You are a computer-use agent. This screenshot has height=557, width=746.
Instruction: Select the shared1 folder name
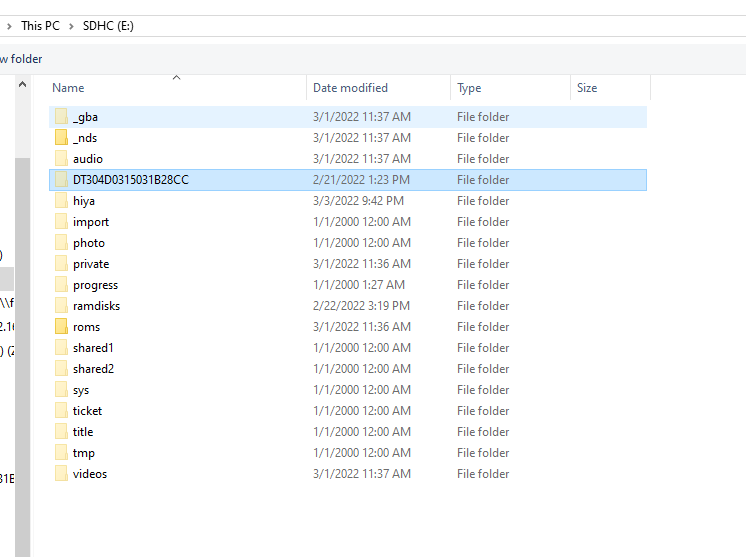pos(93,348)
